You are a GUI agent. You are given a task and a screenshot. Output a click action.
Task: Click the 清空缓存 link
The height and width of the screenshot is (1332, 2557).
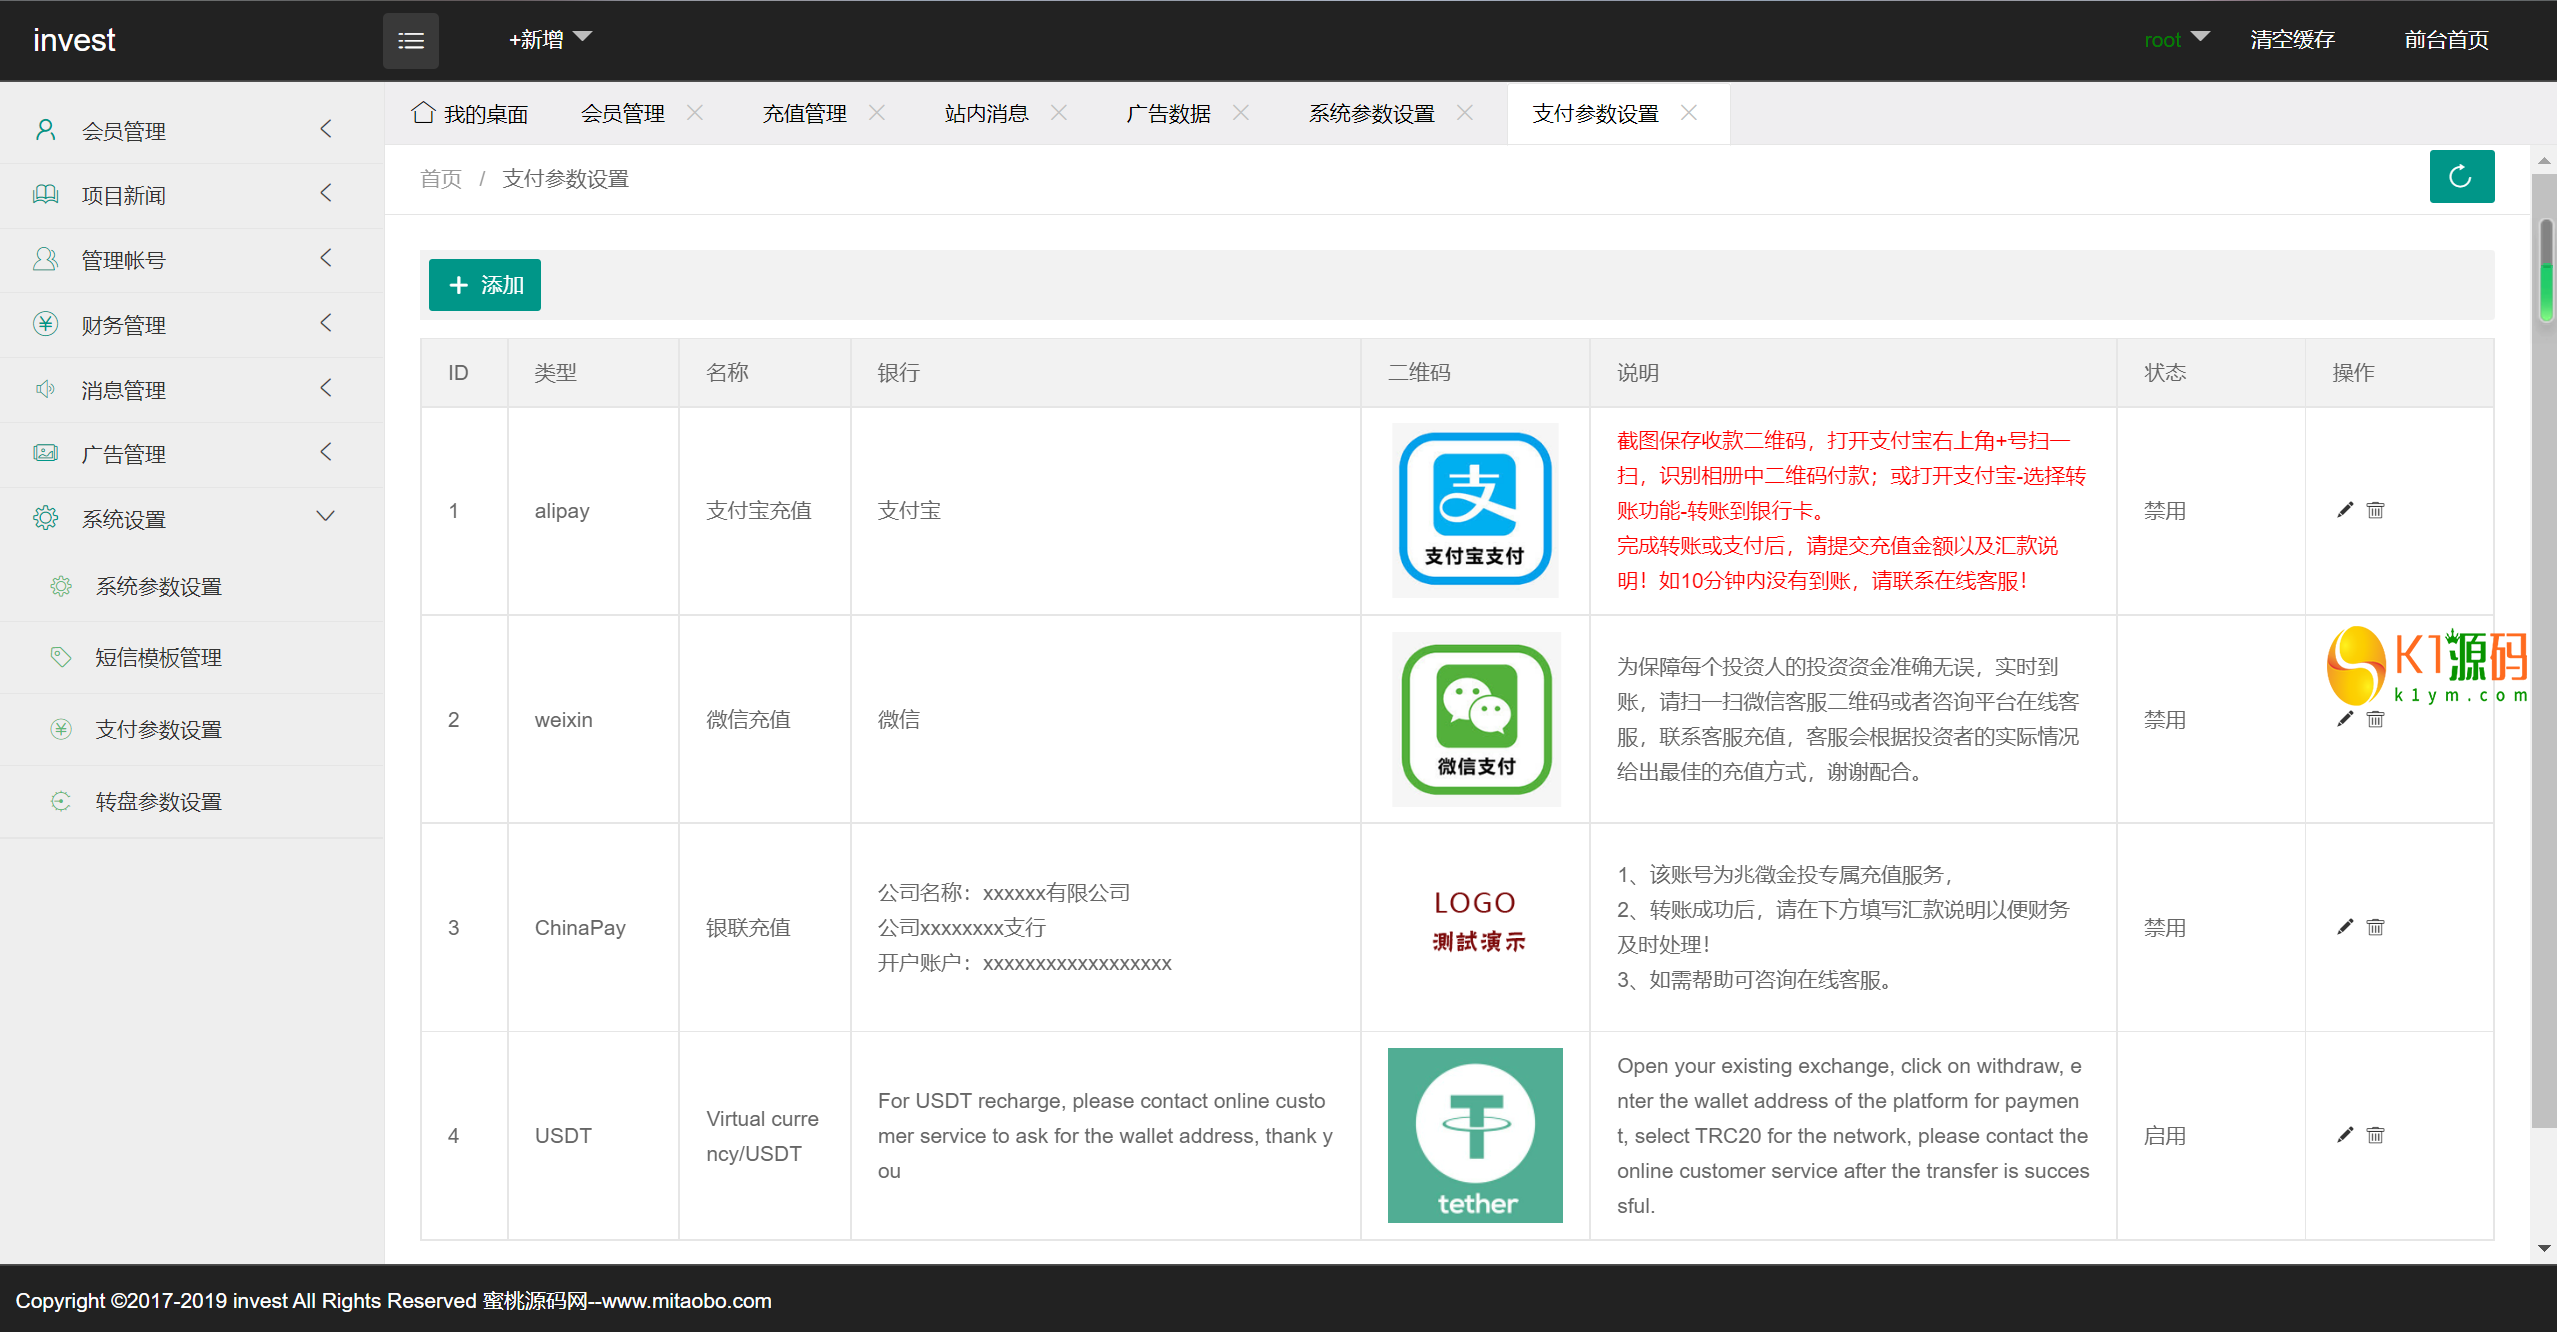2292,40
